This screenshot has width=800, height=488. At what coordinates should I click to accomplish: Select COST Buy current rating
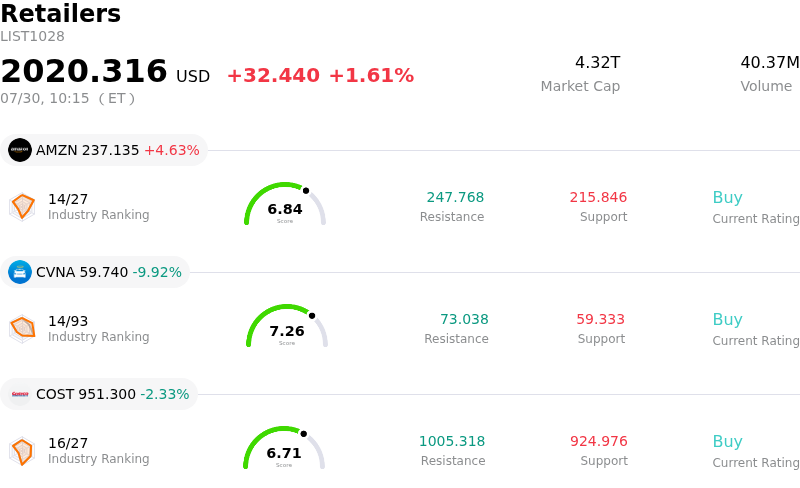728,442
